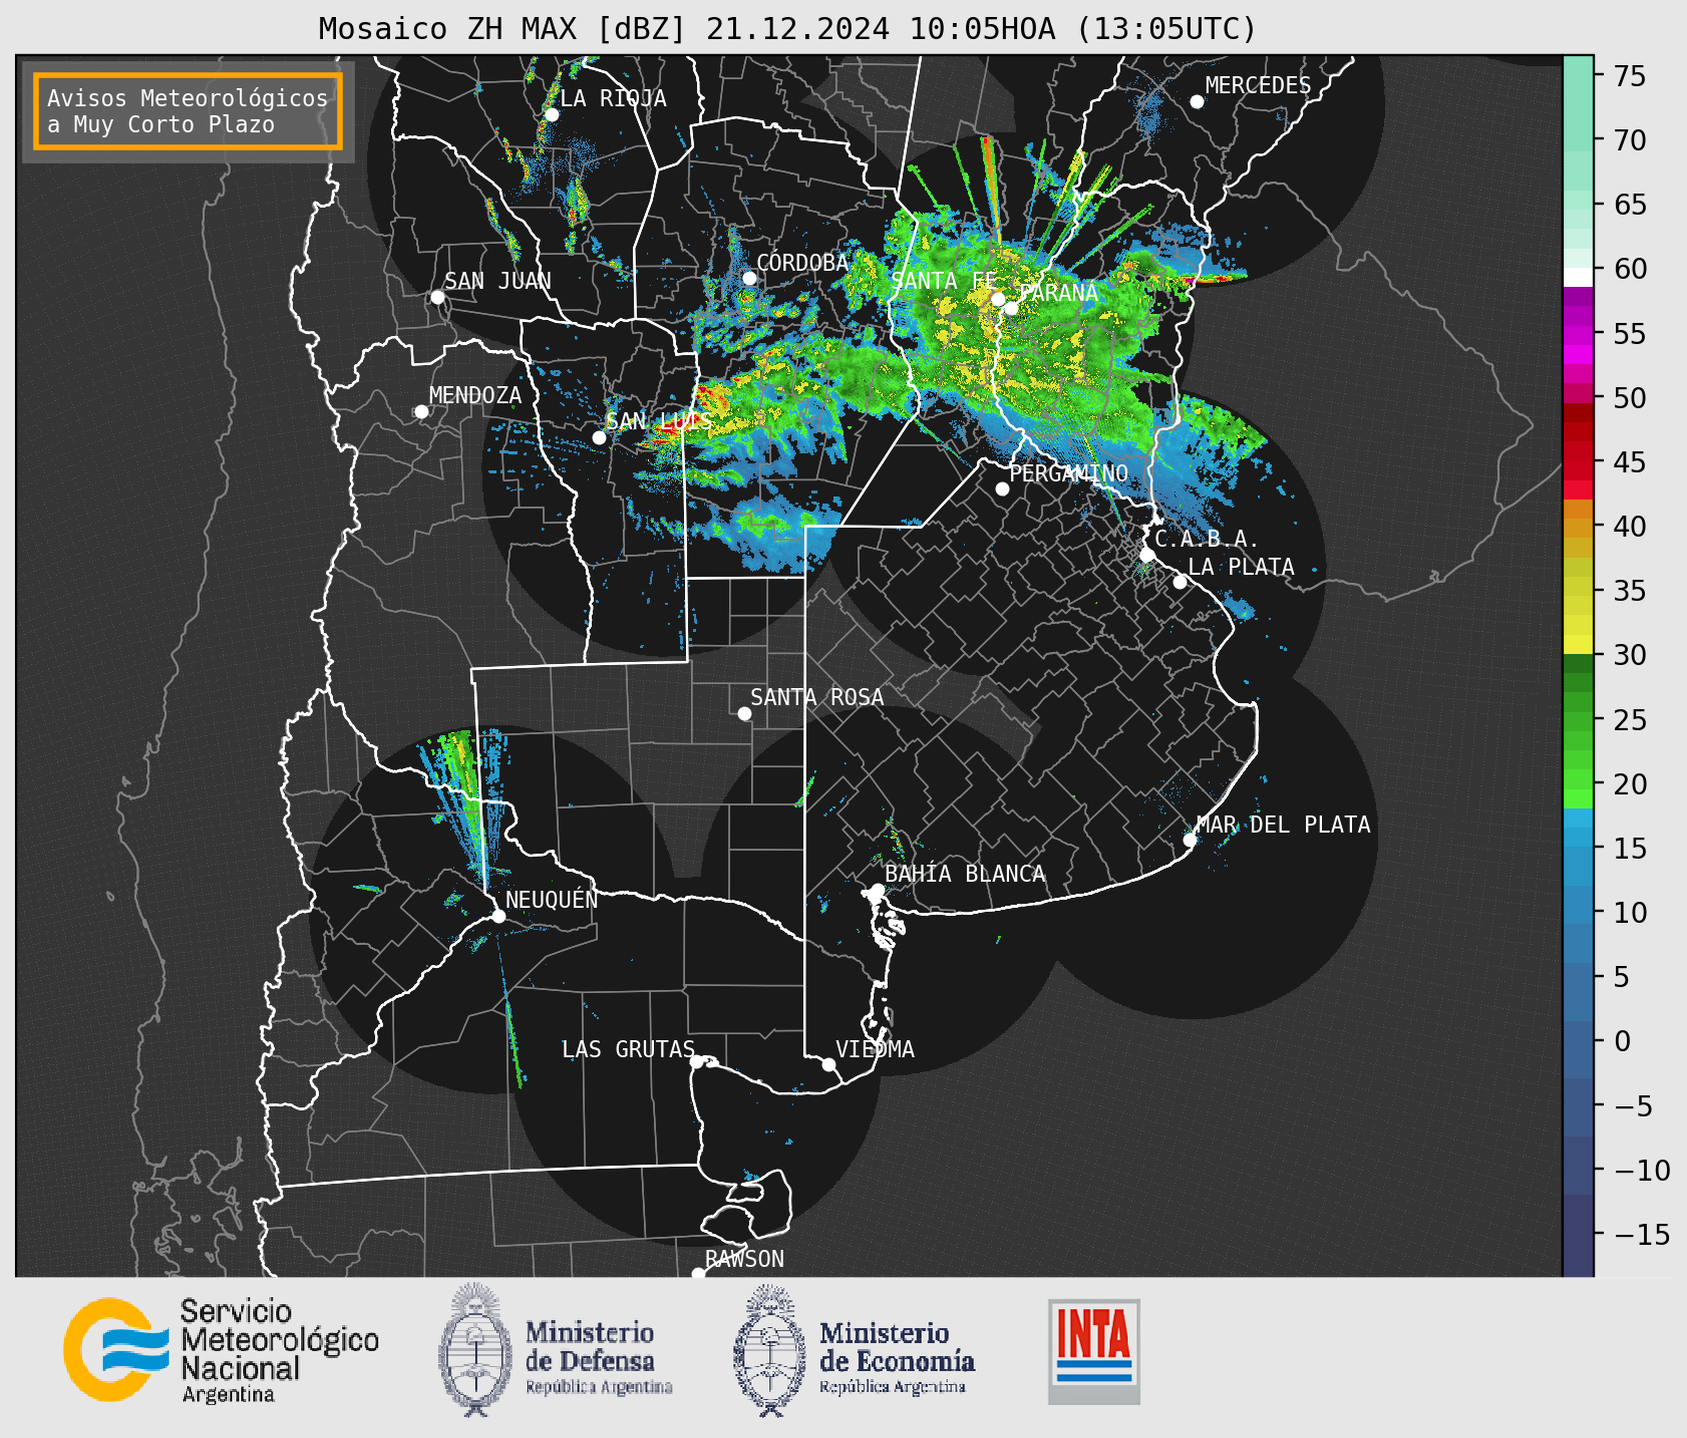Click the Servicio Meteorológico Nacional logo

221,1350
